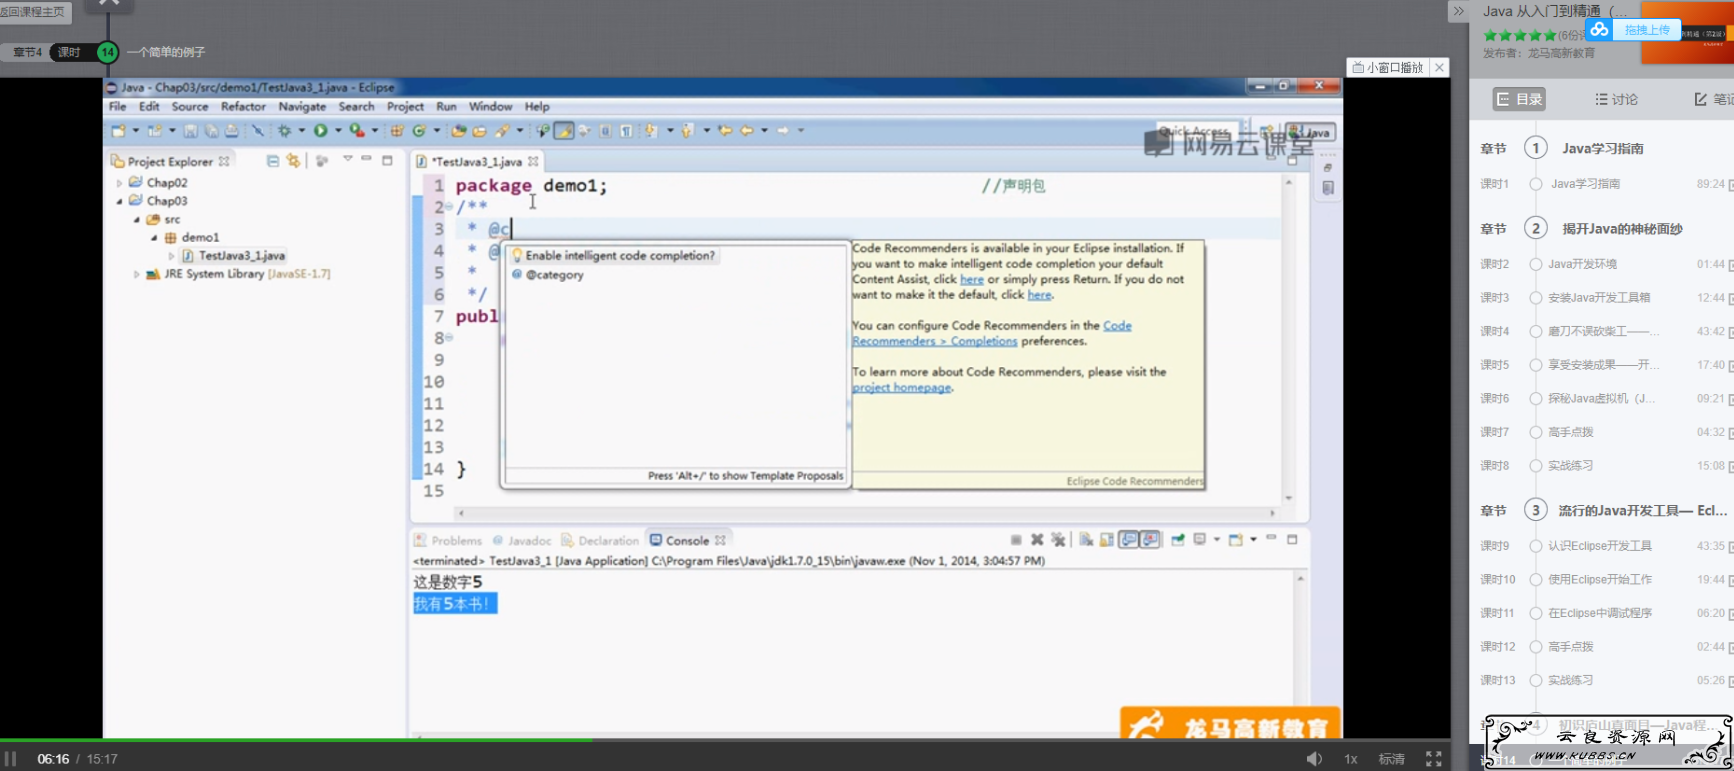Collapse the Chap03 project node
The image size is (1734, 771).
119,201
